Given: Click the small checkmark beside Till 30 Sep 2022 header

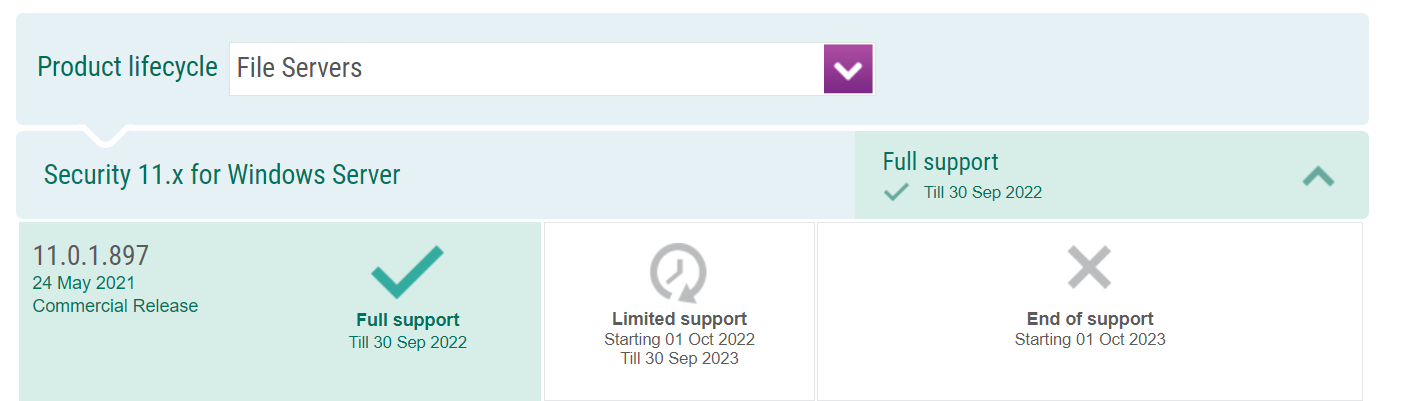Looking at the screenshot, I should point(897,192).
